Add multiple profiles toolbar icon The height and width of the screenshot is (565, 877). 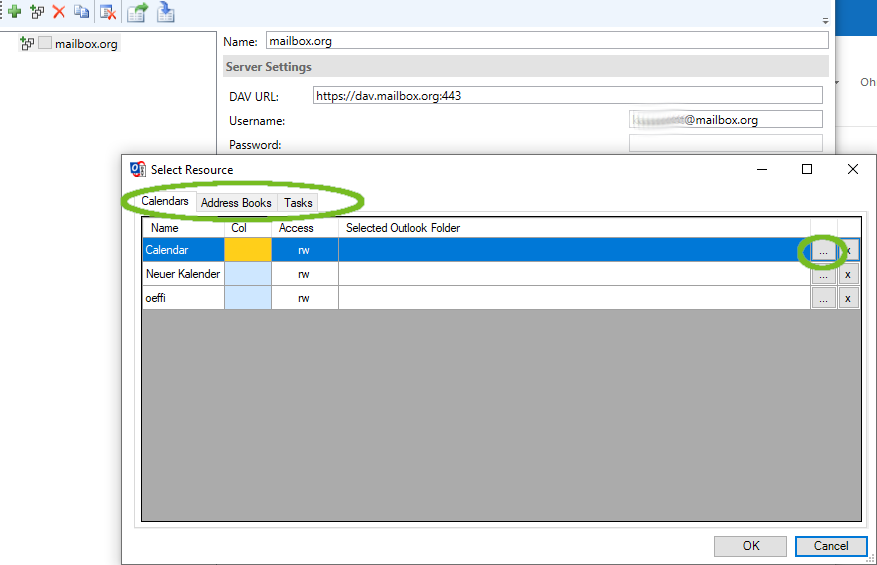tap(37, 12)
